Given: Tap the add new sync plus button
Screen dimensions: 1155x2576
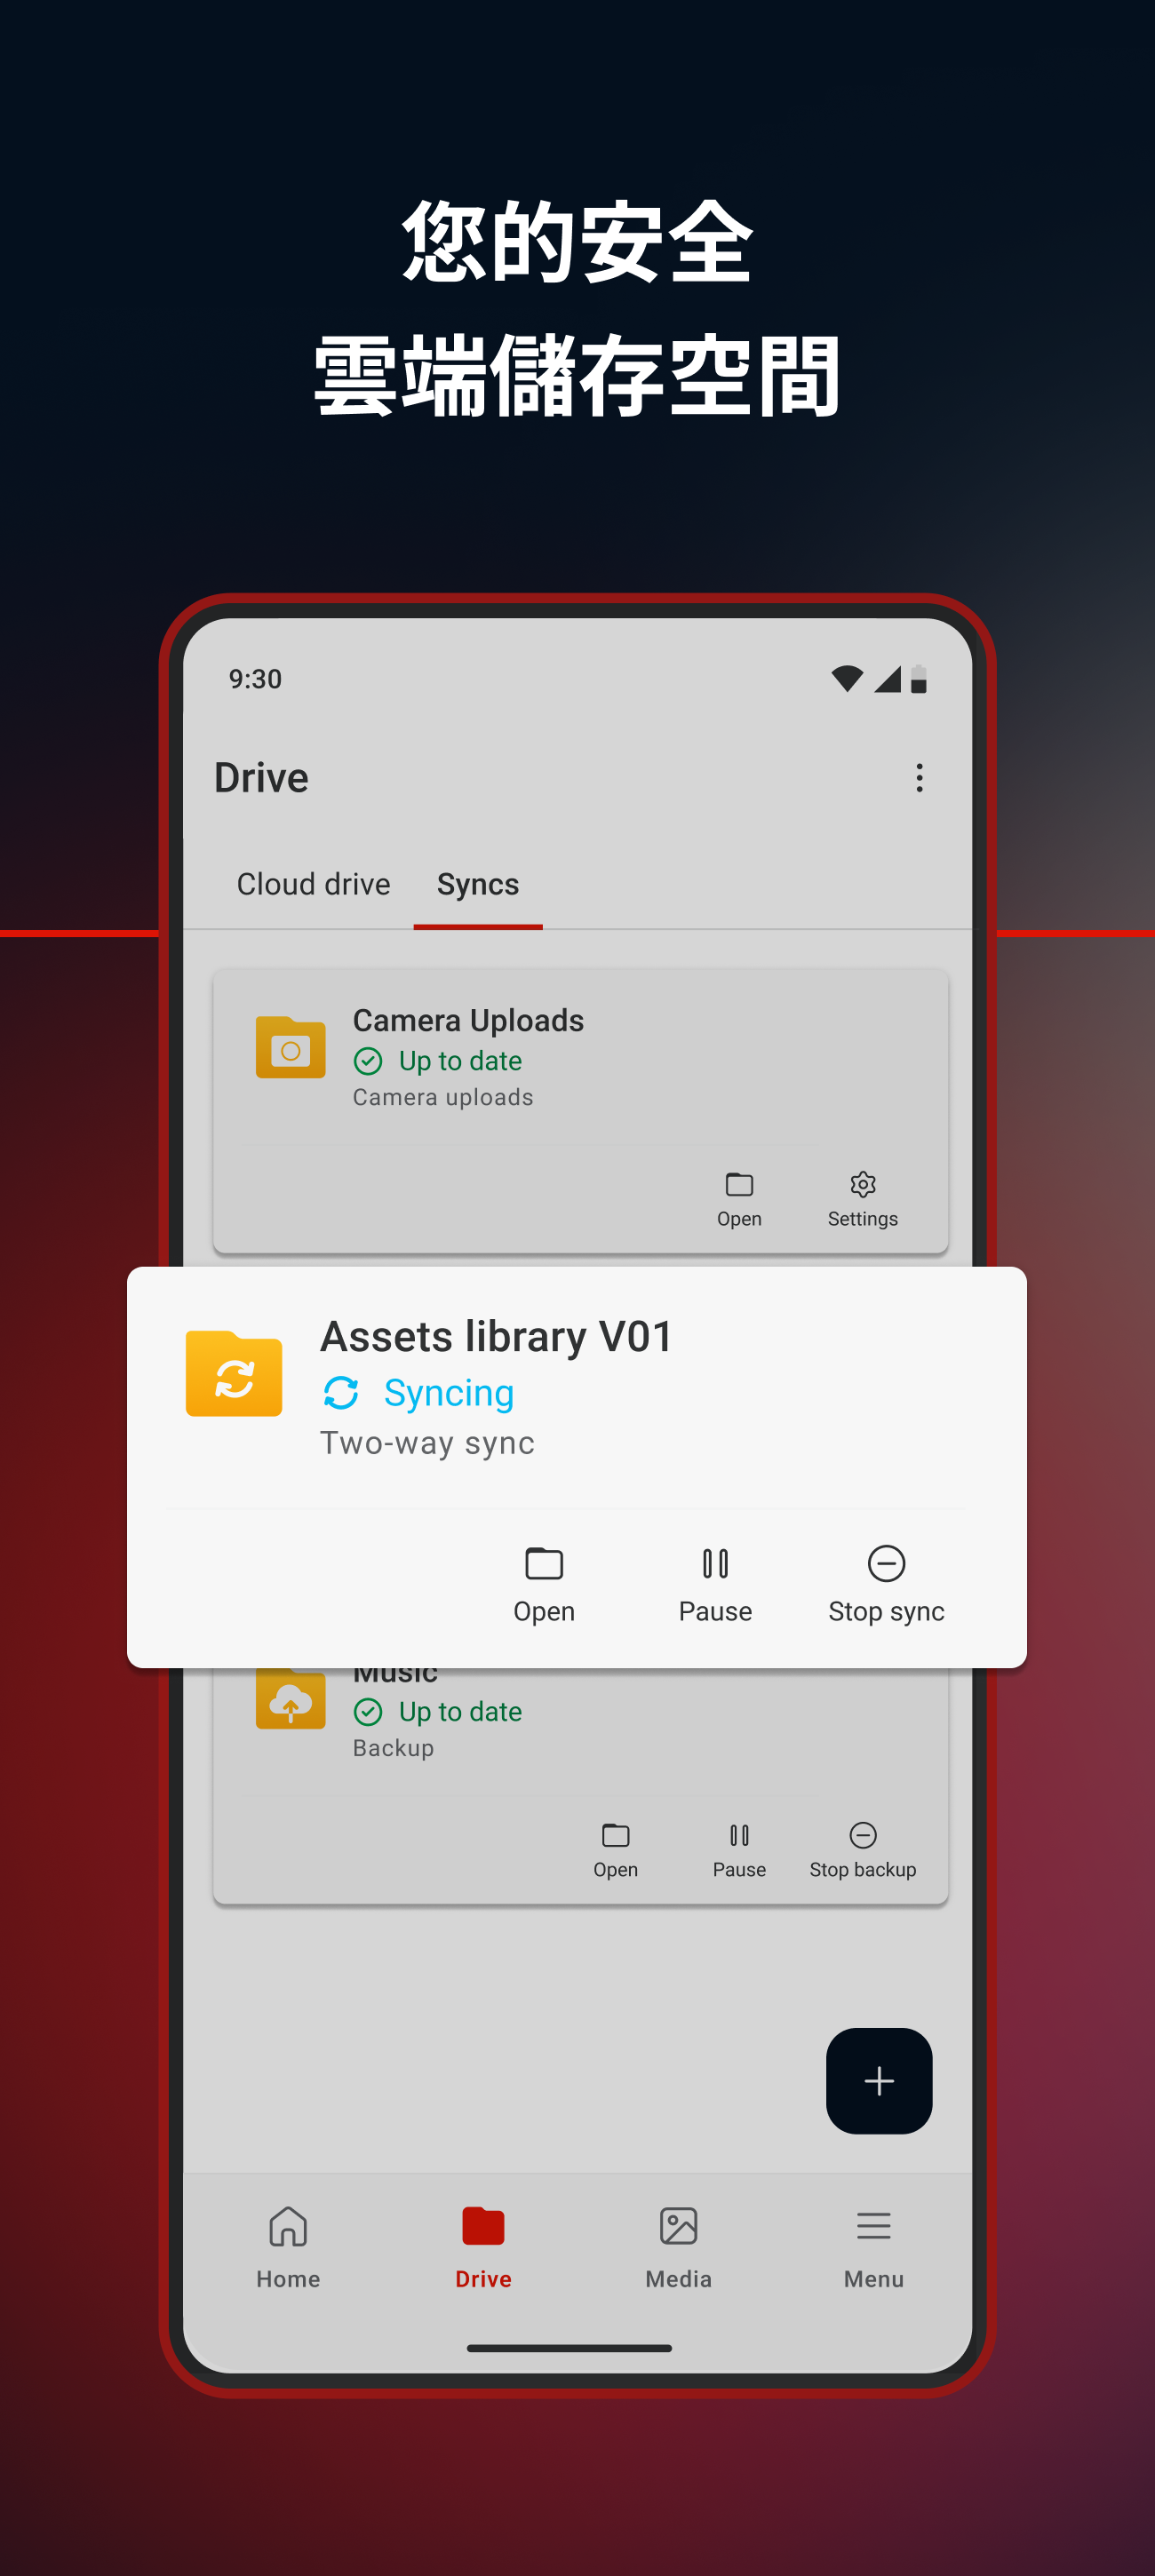Looking at the screenshot, I should (x=879, y=2081).
